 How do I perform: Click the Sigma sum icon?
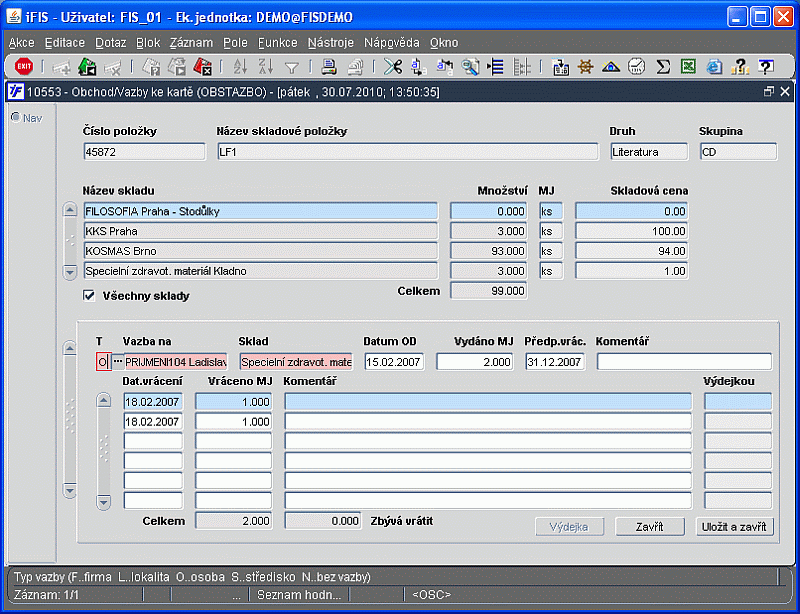coord(662,67)
